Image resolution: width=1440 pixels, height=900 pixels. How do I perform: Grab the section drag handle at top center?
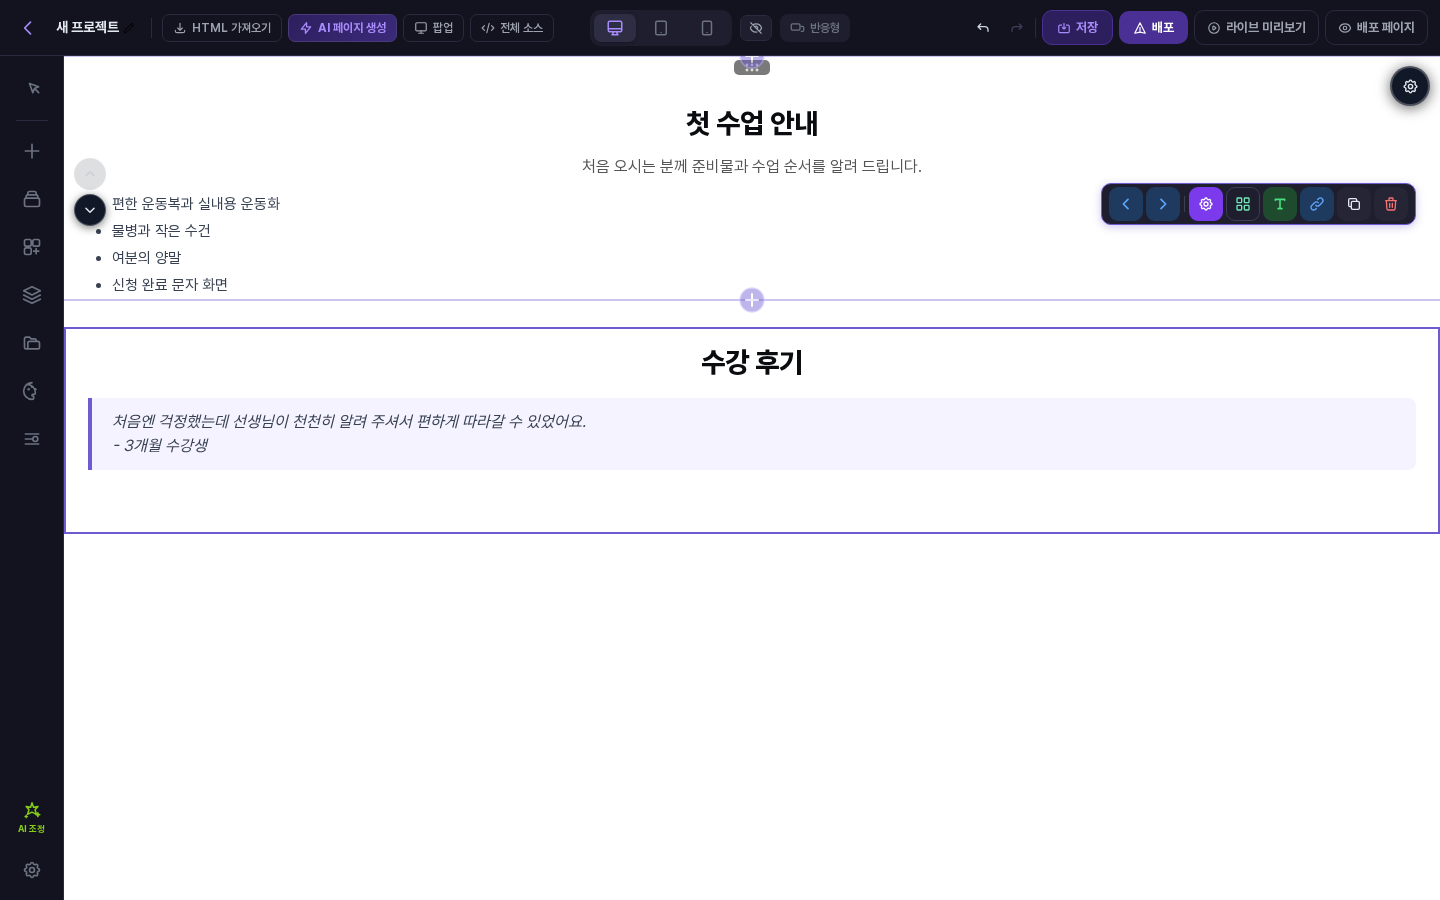point(752,68)
